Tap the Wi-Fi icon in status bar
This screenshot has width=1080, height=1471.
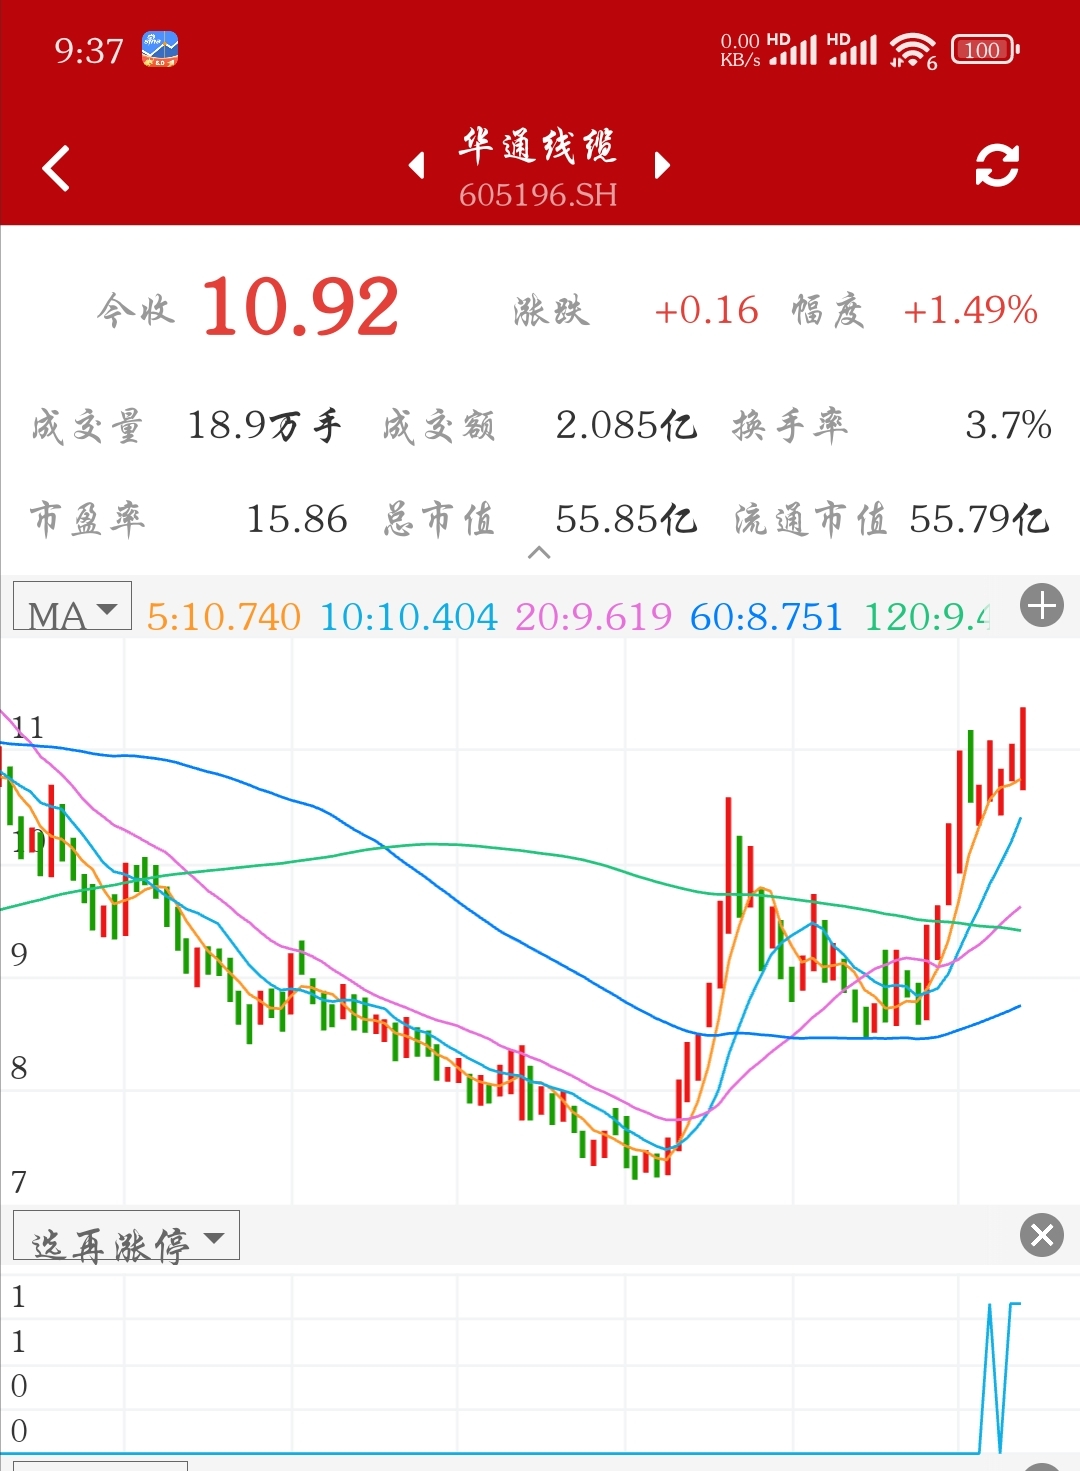911,49
